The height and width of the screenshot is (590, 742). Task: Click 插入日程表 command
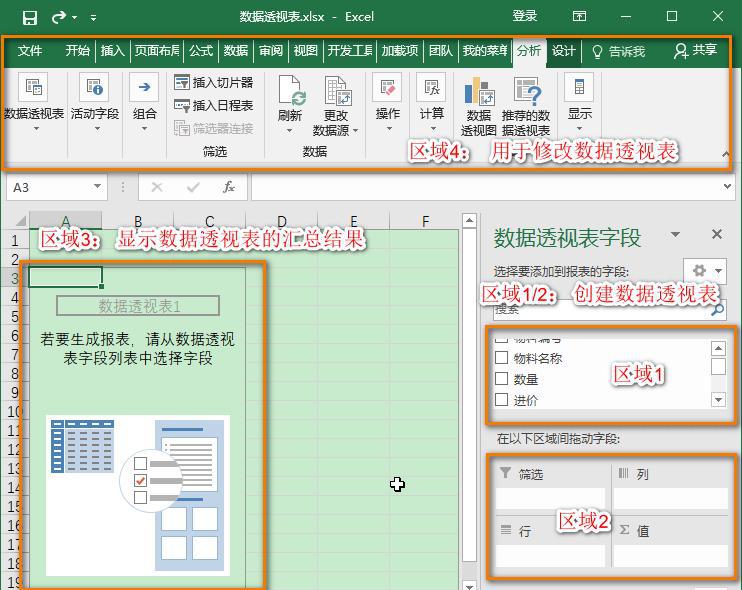tap(213, 105)
